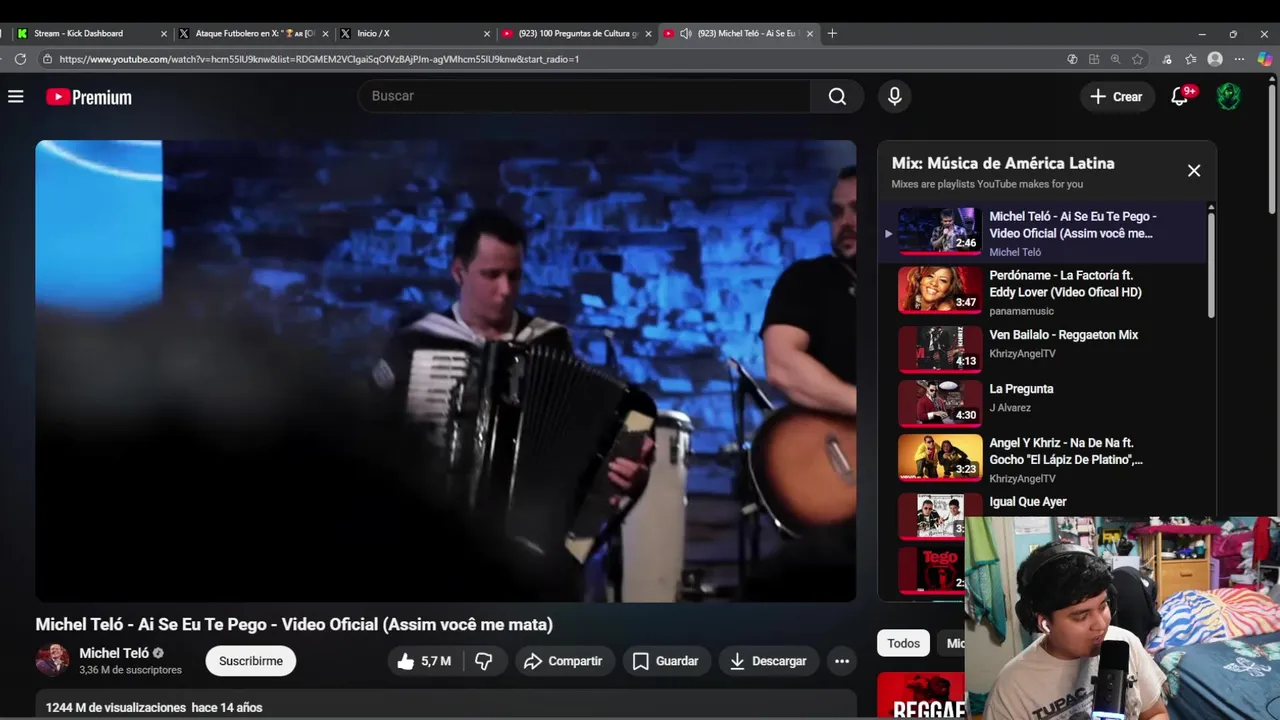
Task: Click the browser address bar URL
Action: tap(319, 59)
